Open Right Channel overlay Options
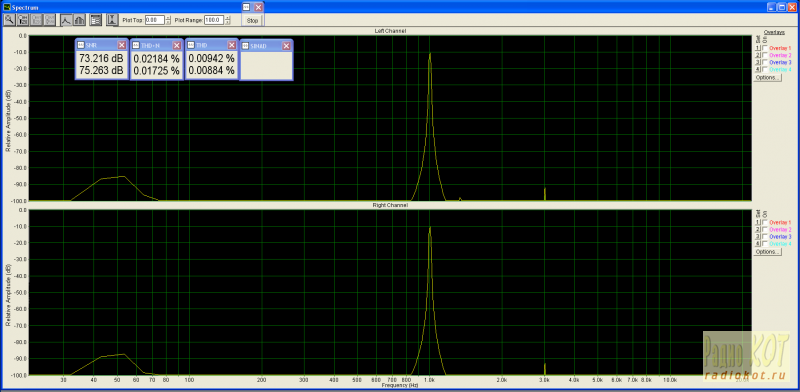The width and height of the screenshot is (800, 392). pyautogui.click(x=767, y=252)
